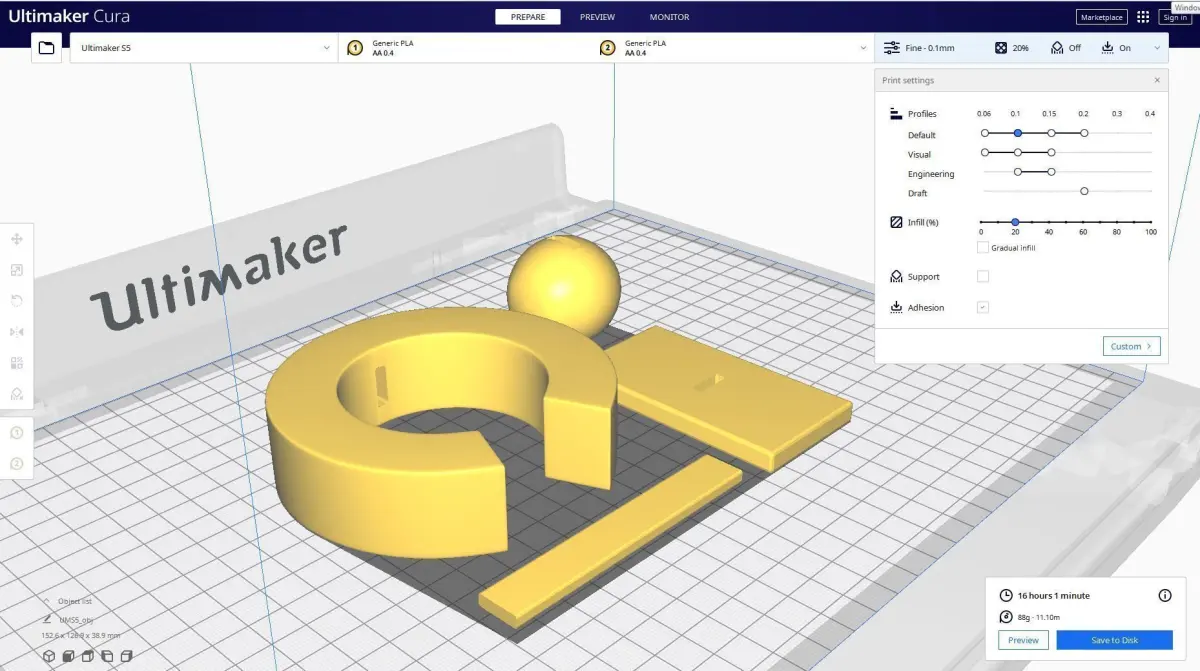Select the Support Blocker tool

16,394
